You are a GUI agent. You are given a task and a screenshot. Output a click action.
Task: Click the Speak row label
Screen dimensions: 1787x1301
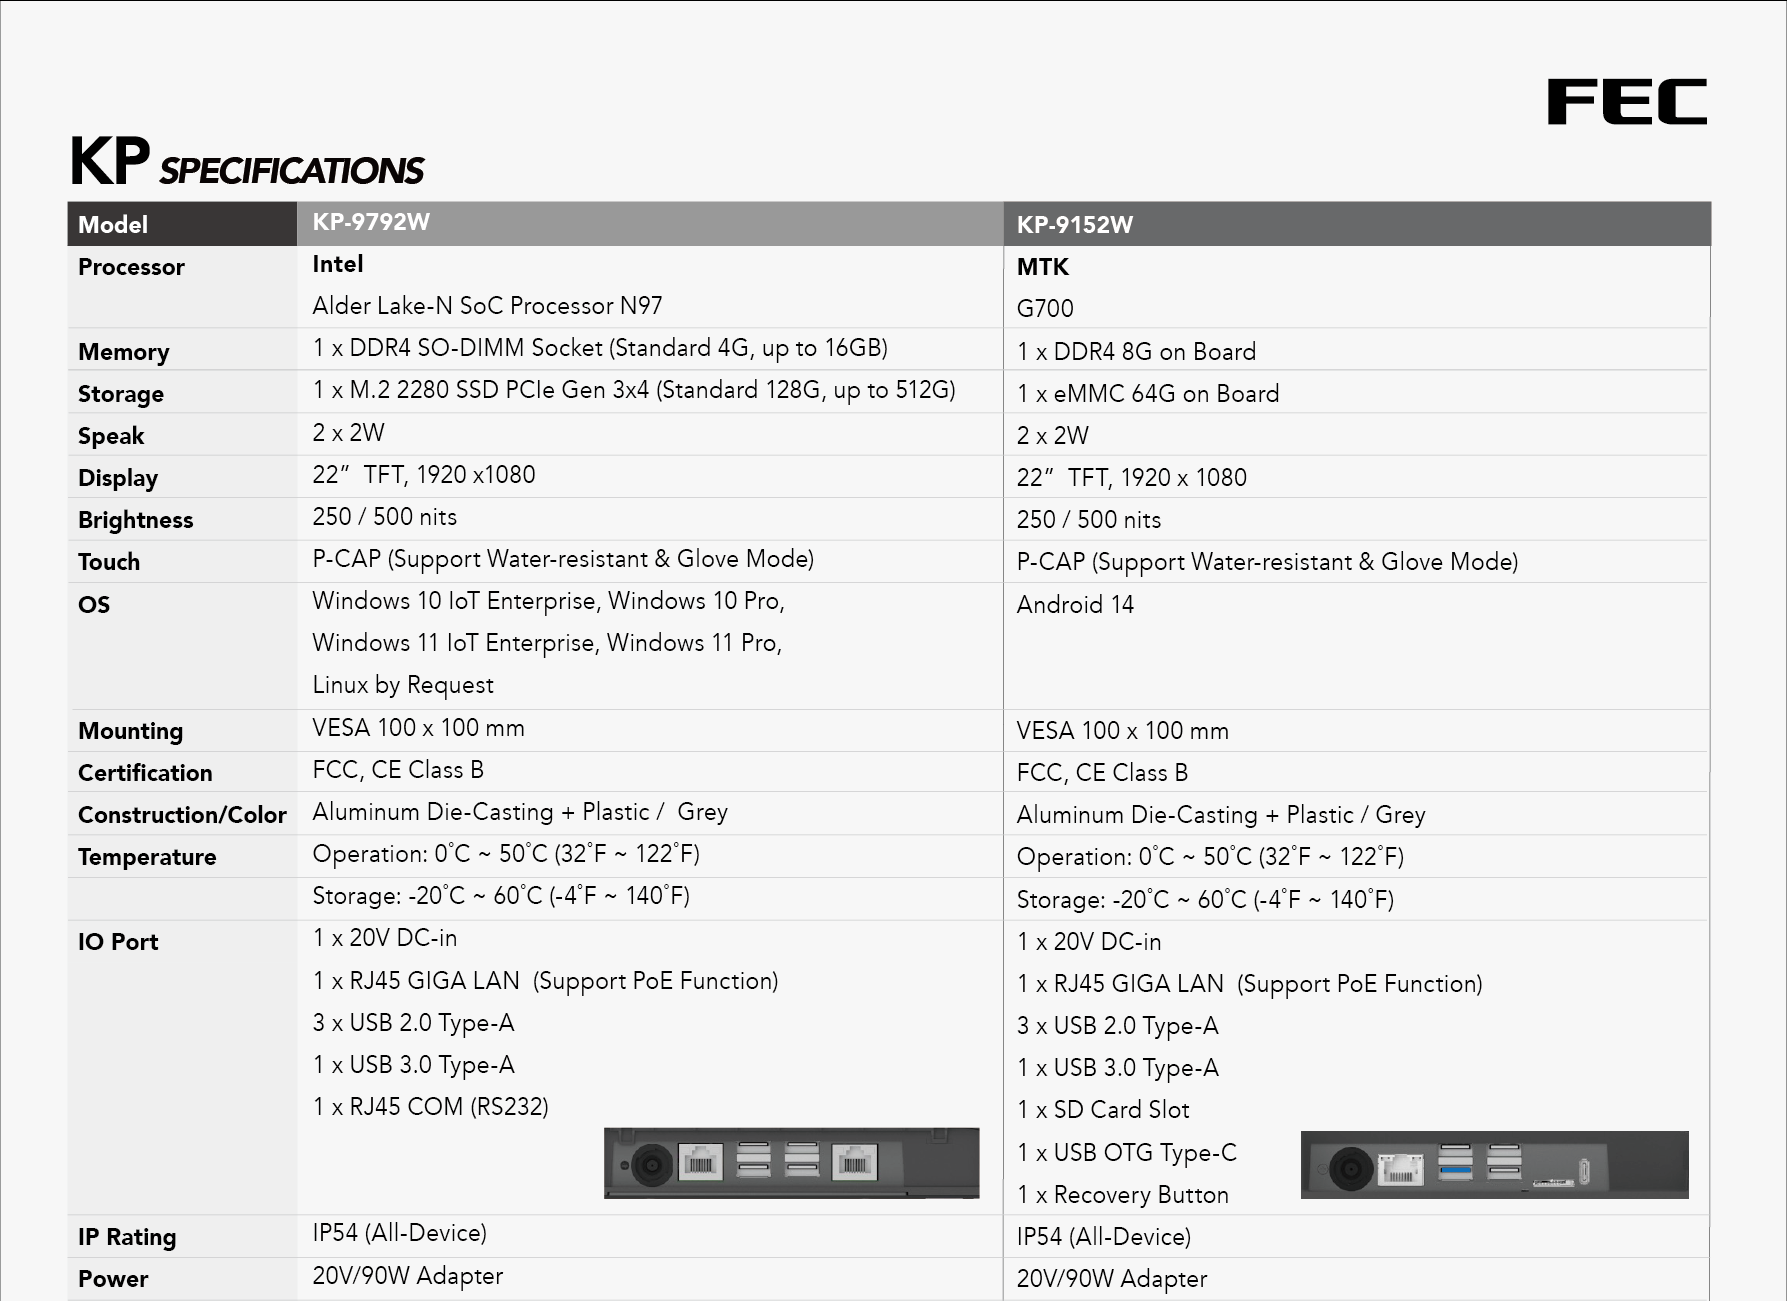[x=111, y=436]
